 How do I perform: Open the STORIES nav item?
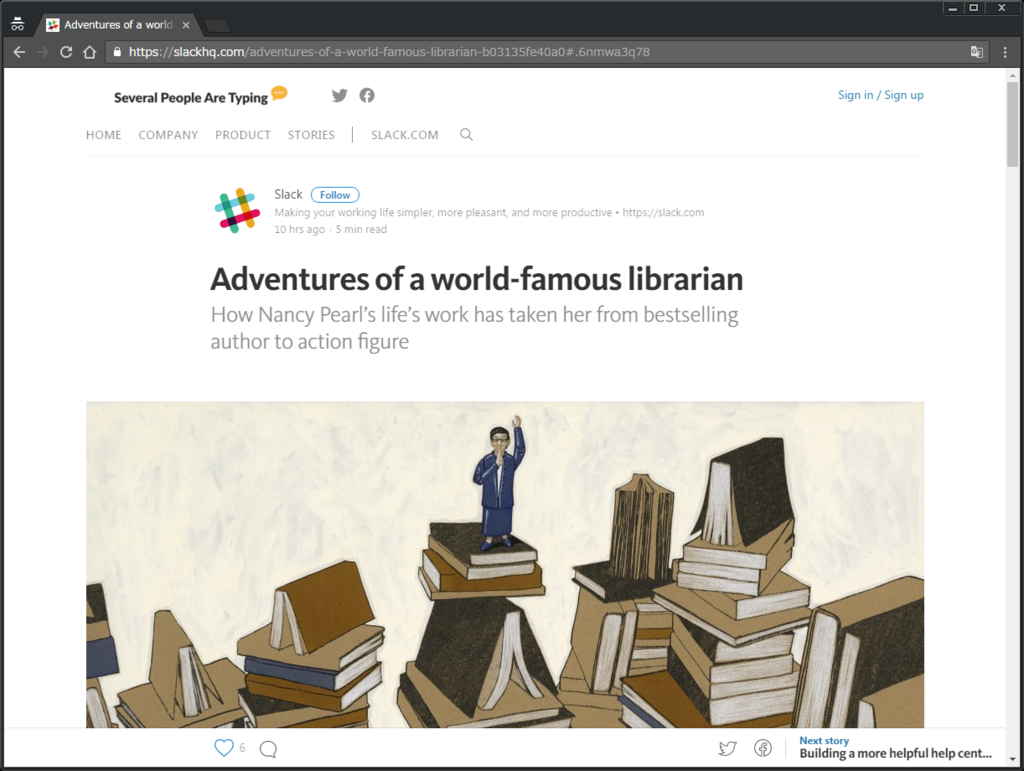311,135
